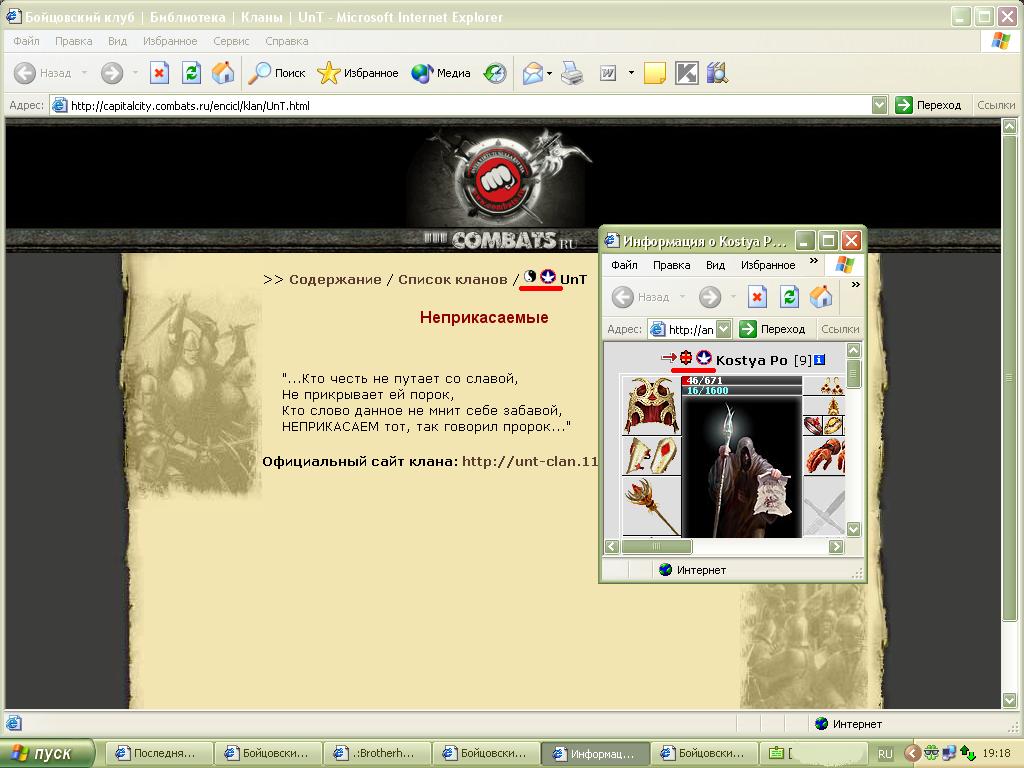Screen dimensions: 1024x768
Task: Open the Справка menu
Action: (287, 41)
